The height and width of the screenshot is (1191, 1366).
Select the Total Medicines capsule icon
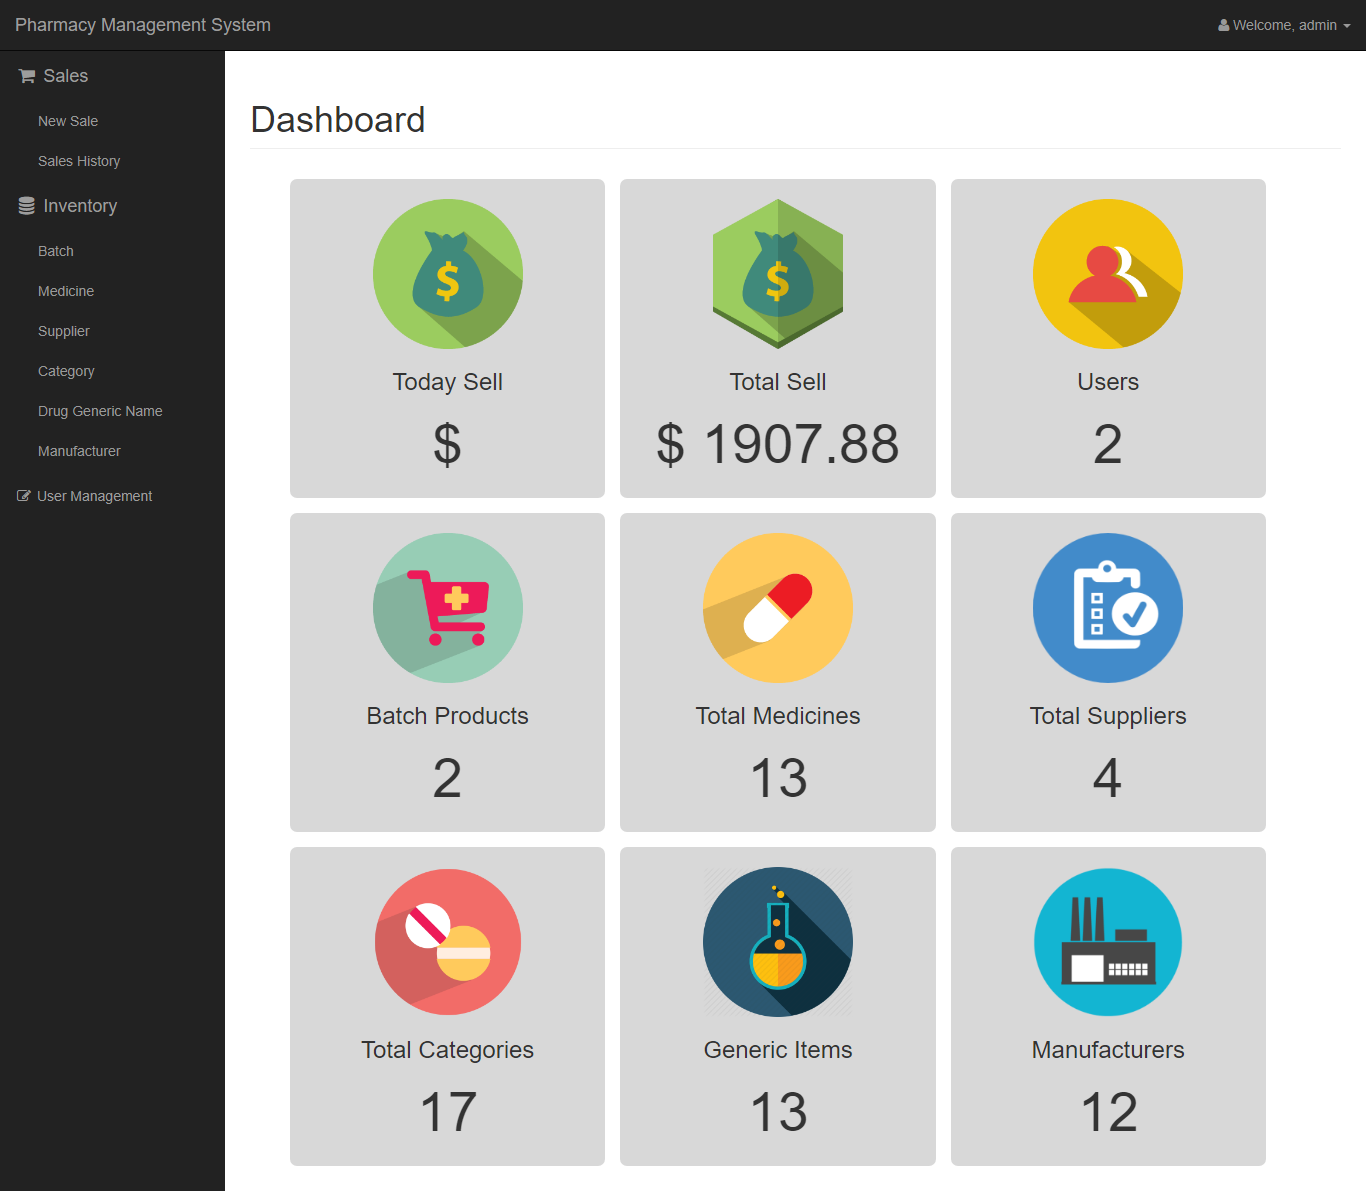point(777,608)
